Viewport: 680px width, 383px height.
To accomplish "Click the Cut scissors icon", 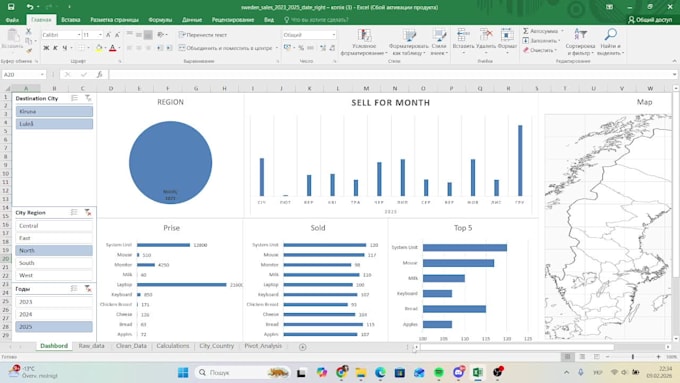I will pyautogui.click(x=29, y=31).
